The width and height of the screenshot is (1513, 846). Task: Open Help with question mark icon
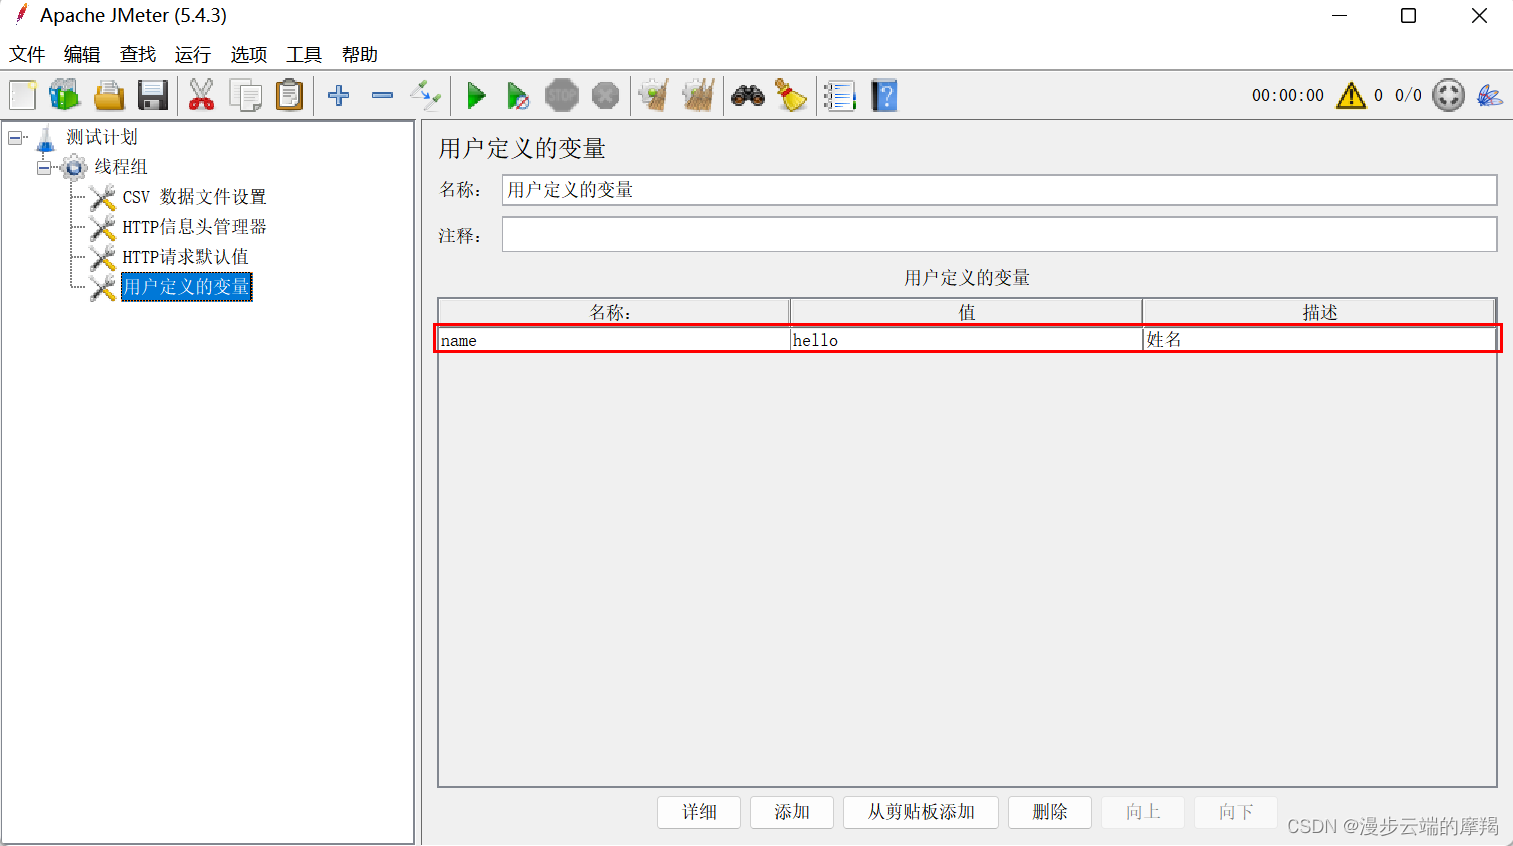pos(884,96)
